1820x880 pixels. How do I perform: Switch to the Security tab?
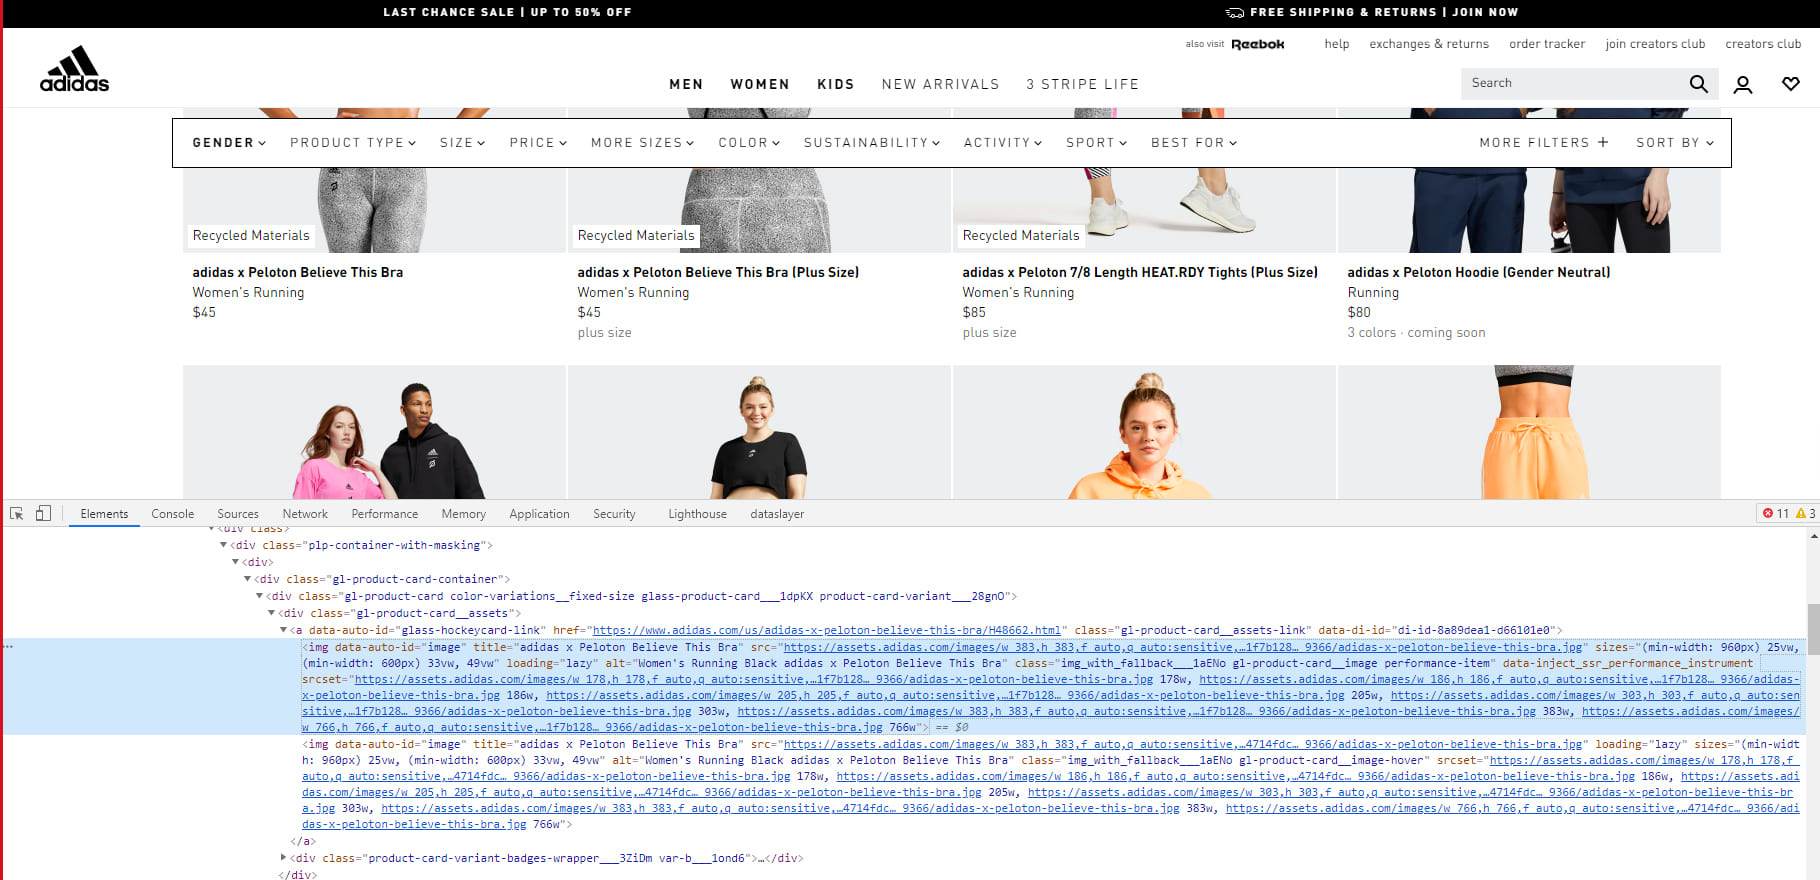614,514
